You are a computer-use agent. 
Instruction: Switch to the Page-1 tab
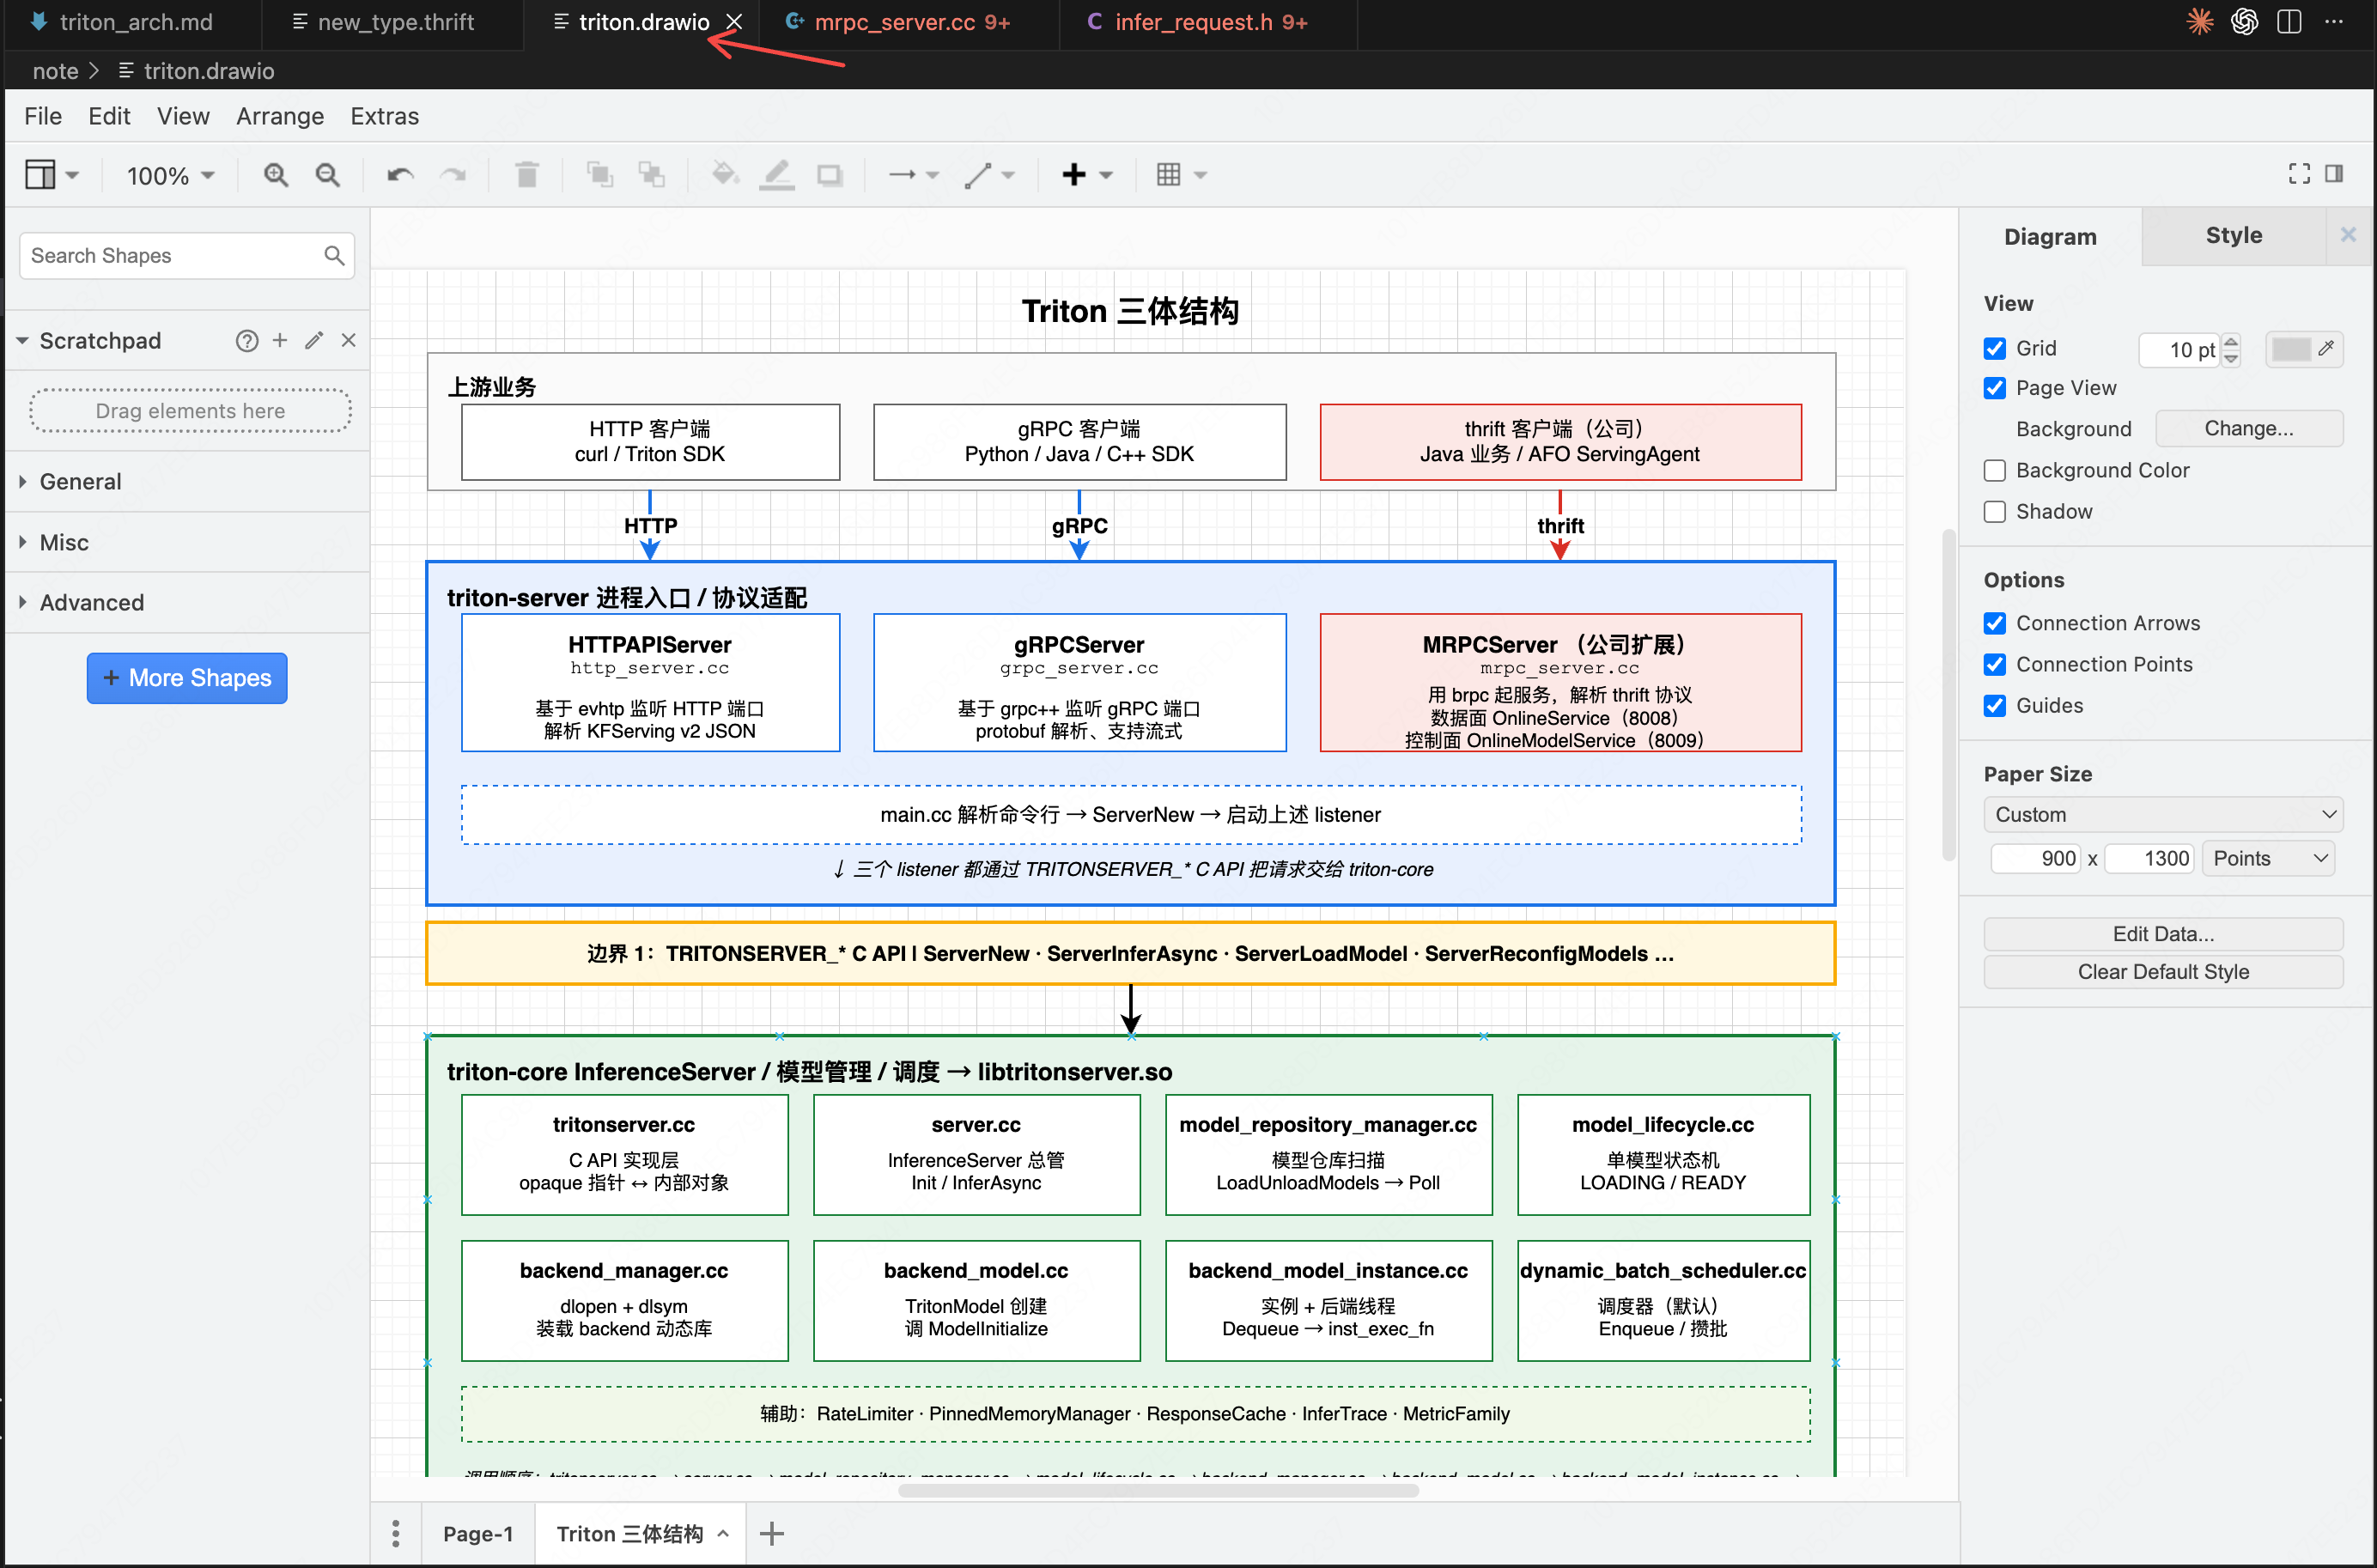click(477, 1534)
